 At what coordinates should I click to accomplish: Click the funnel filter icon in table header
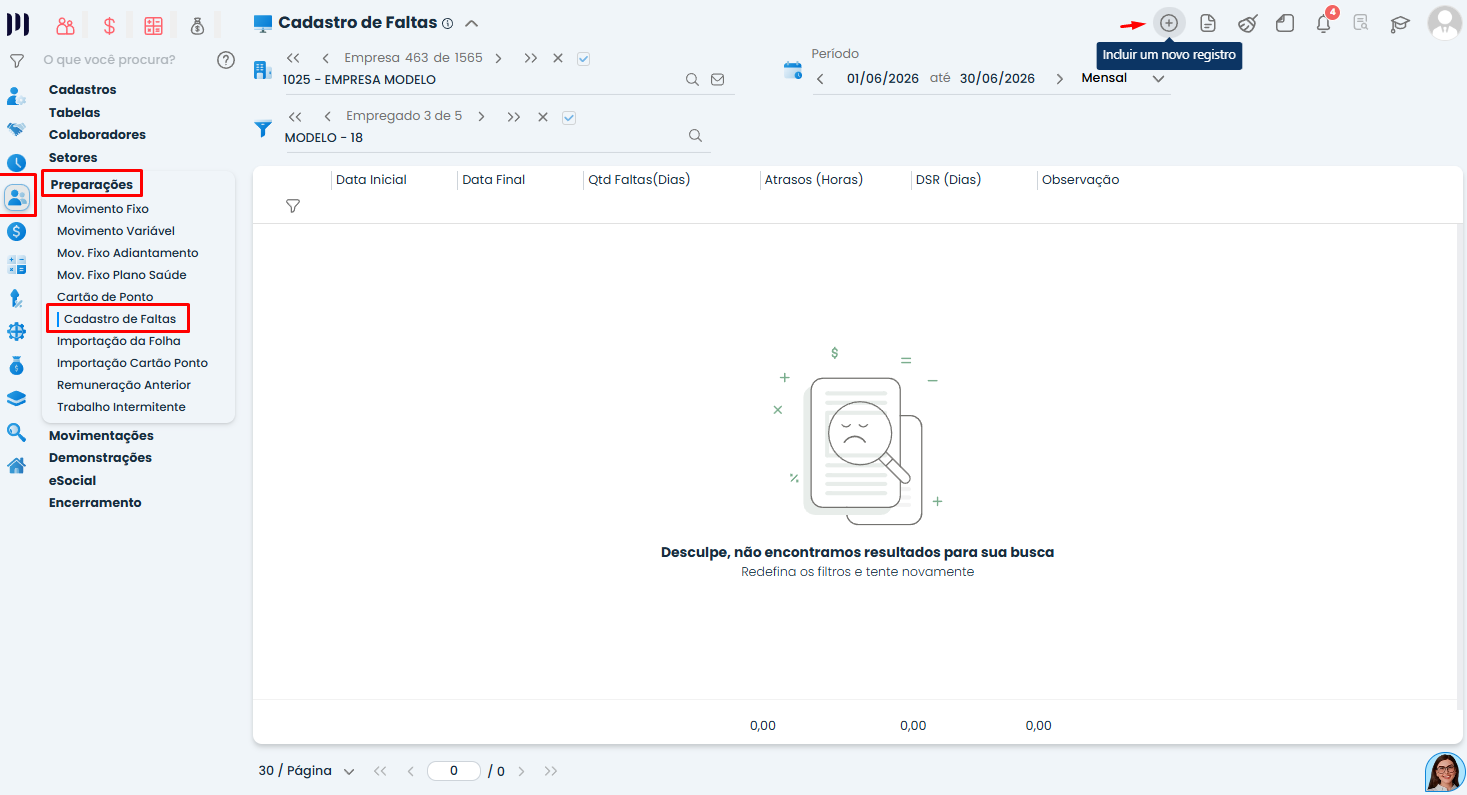(293, 205)
